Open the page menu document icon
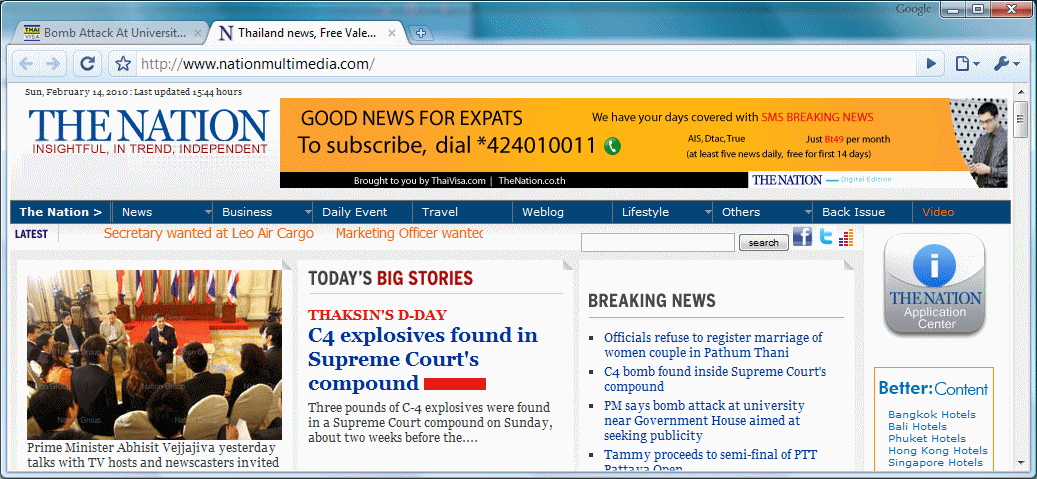This screenshot has height=479, width=1037. point(967,64)
